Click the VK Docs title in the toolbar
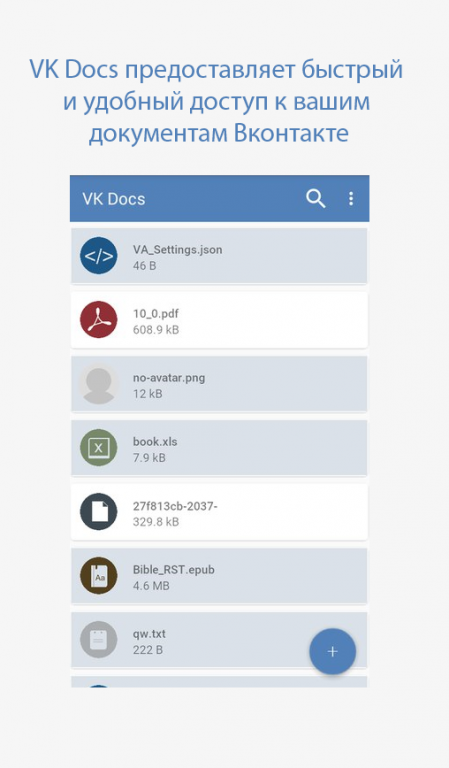The width and height of the screenshot is (449, 768). (114, 199)
